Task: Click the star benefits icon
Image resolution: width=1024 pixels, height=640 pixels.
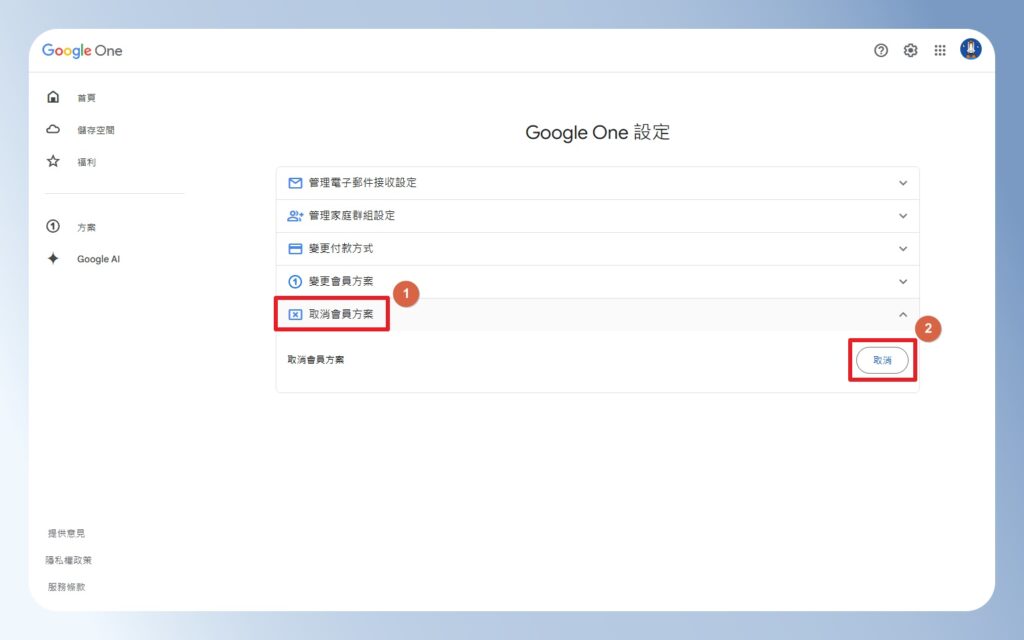Action: pyautogui.click(x=53, y=161)
